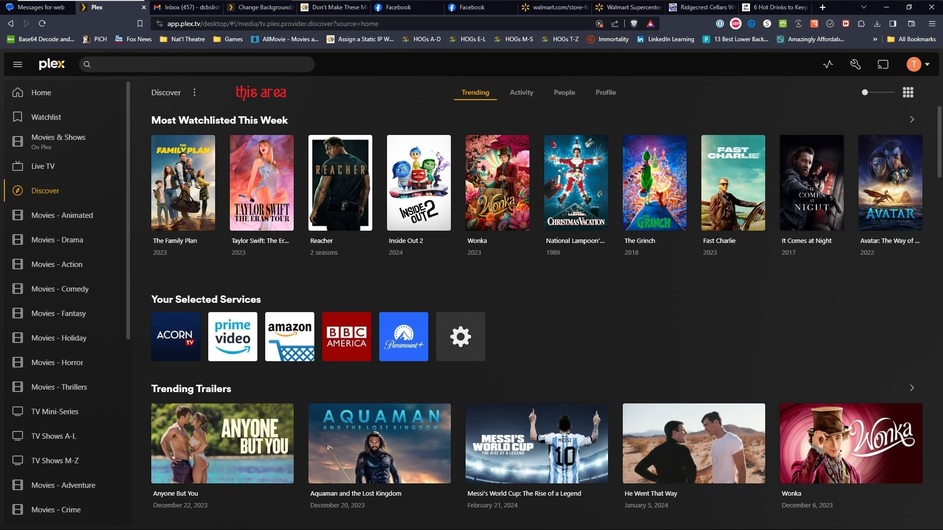This screenshot has height=530, width=943.
Task: Select the Amazon store service tile
Action: coord(290,336)
